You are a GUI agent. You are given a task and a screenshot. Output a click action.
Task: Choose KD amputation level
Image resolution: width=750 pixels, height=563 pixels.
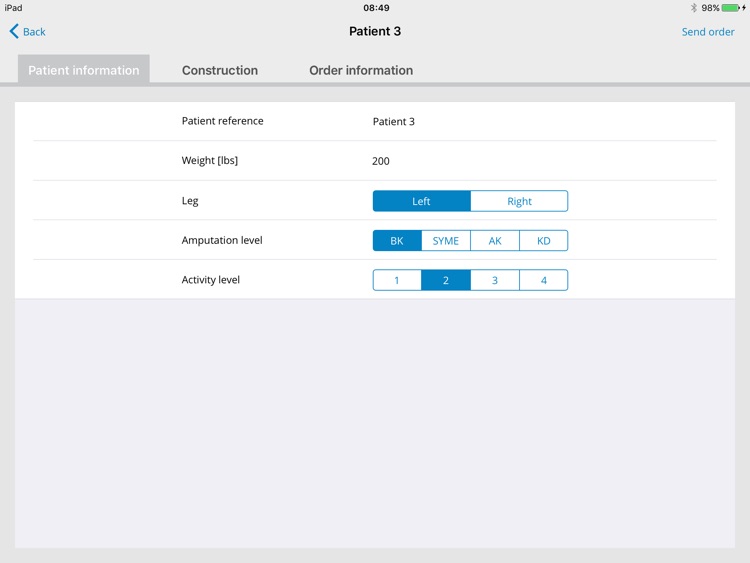[544, 241]
